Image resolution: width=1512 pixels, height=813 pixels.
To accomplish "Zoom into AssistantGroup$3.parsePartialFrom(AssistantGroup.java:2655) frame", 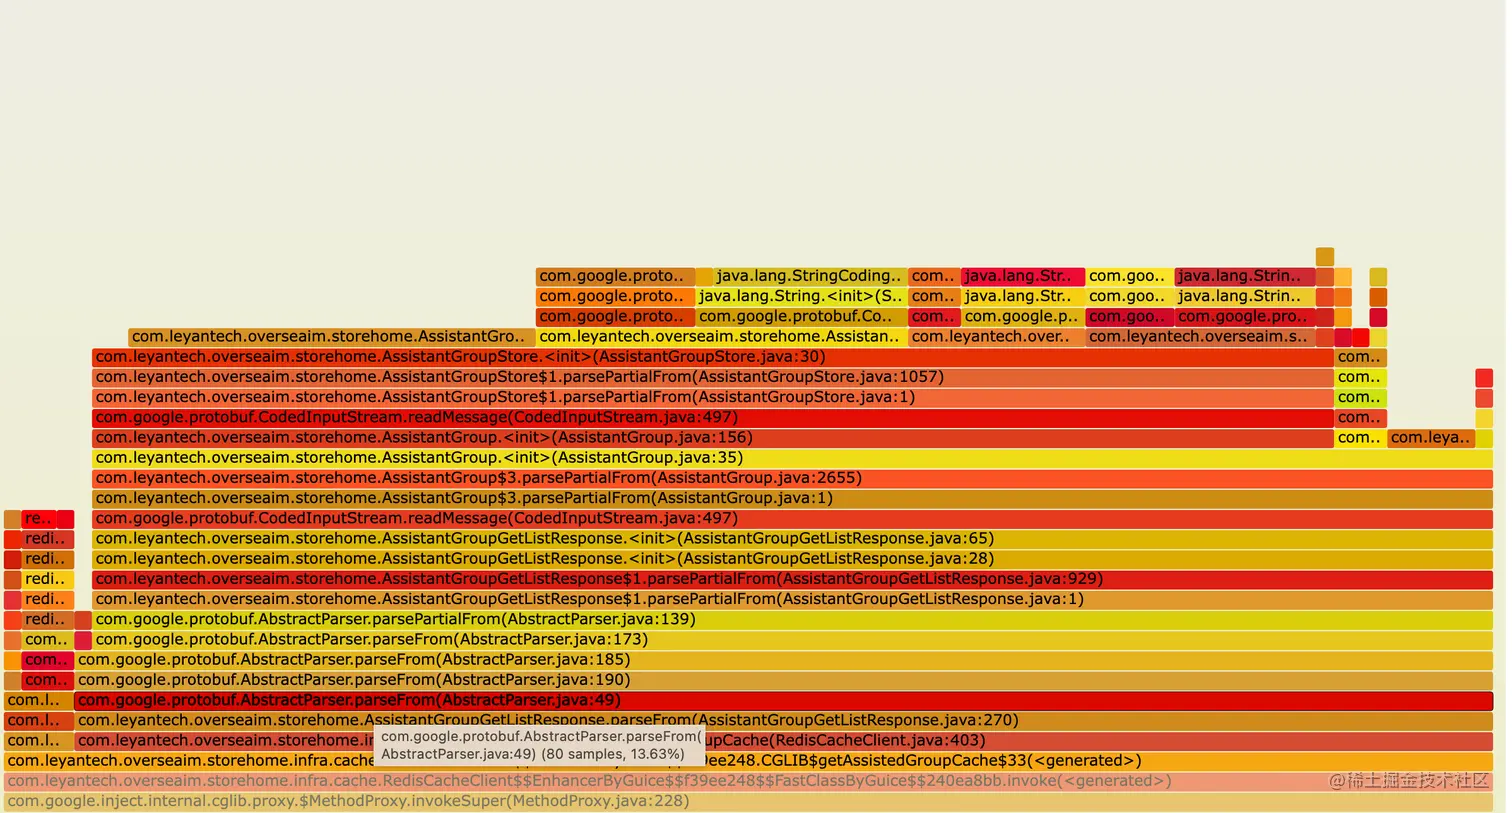I will (x=792, y=478).
